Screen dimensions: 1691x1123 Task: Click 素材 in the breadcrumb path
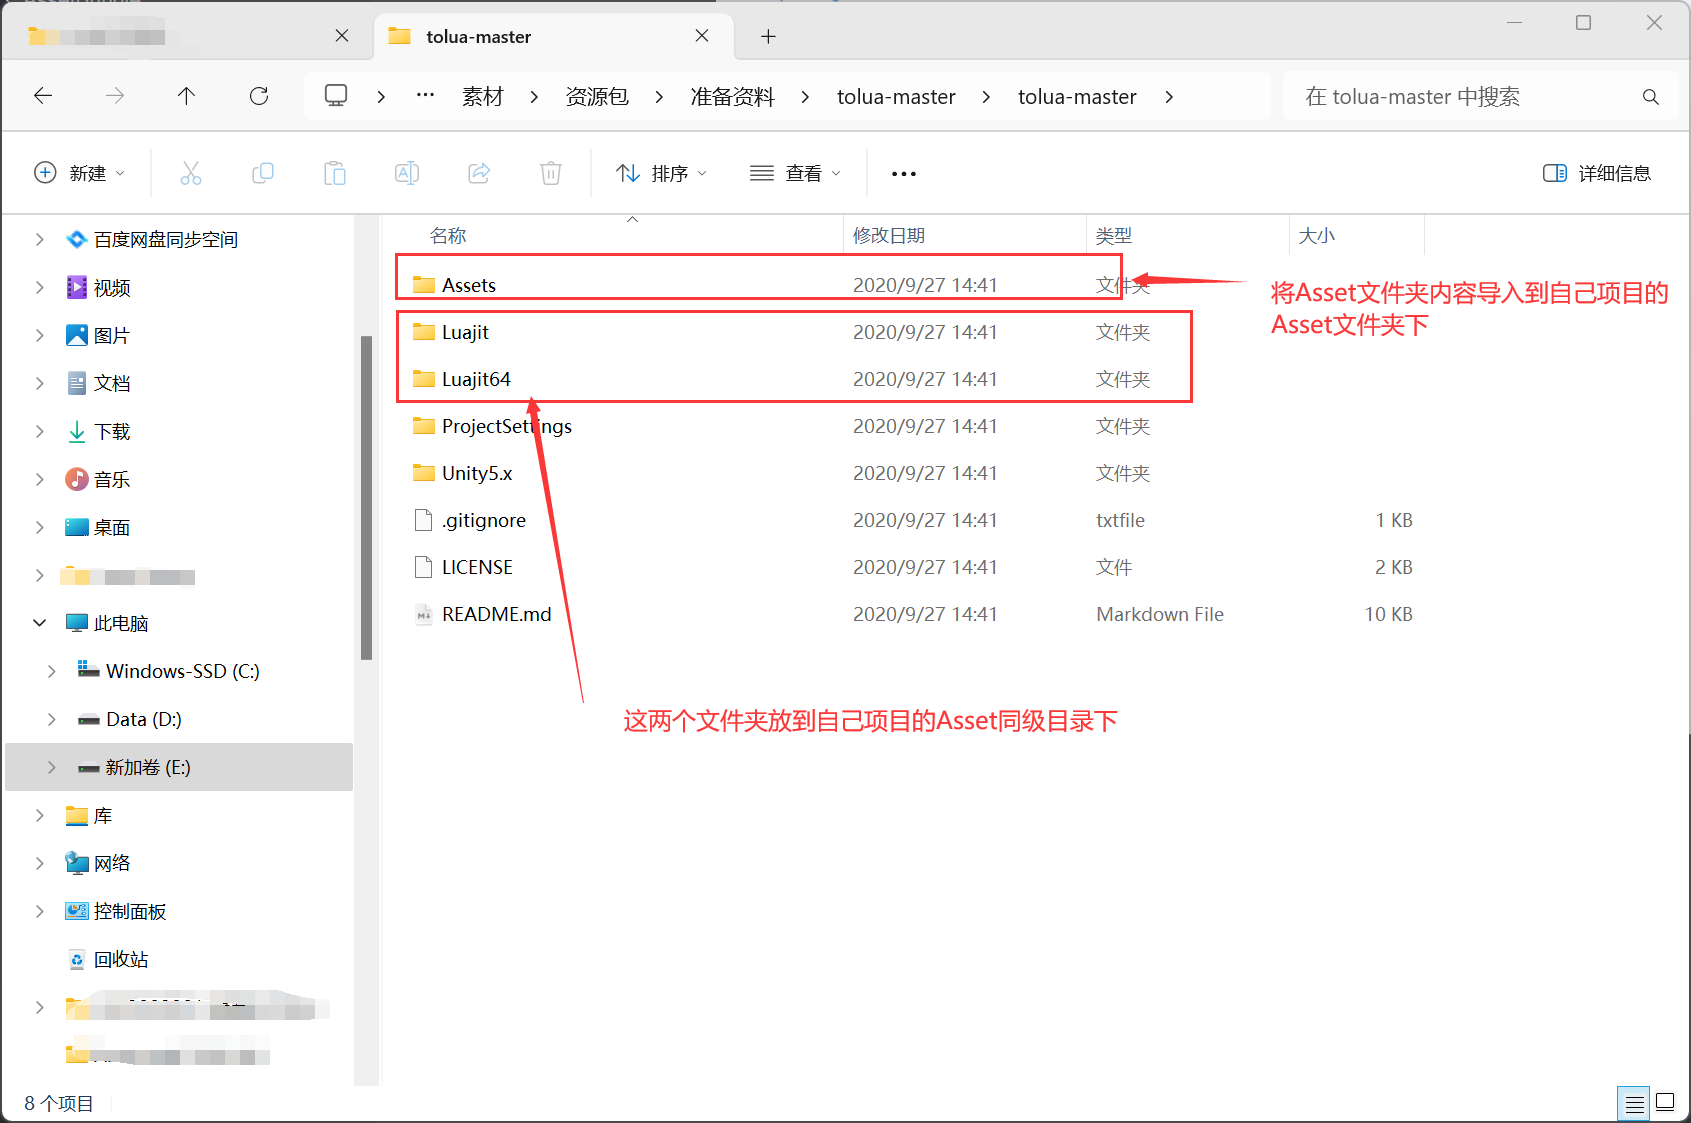pyautogui.click(x=482, y=97)
